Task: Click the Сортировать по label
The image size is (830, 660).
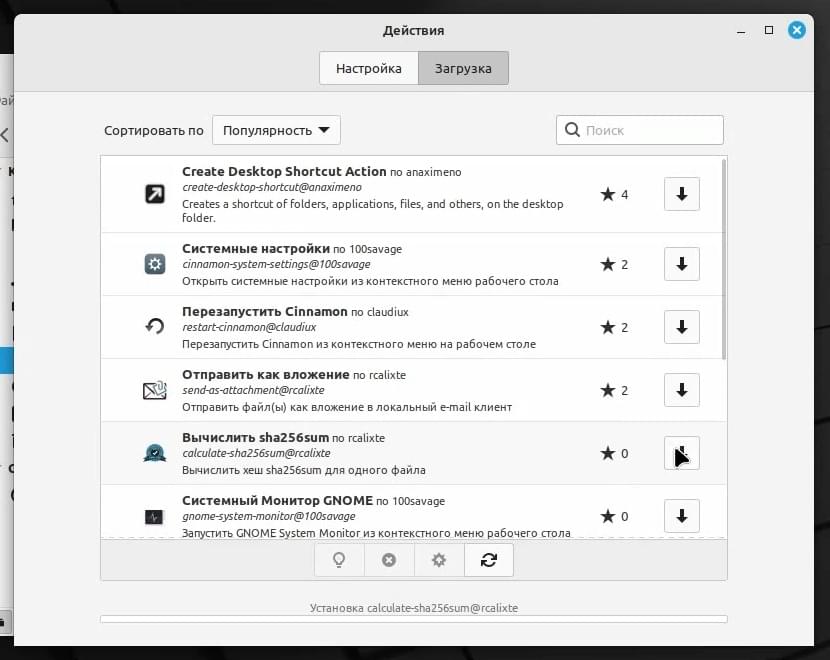Action: point(154,130)
